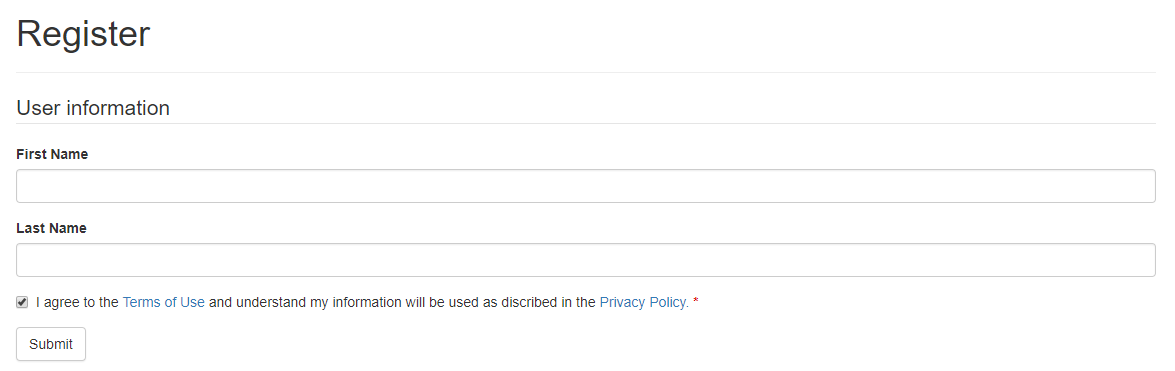The width and height of the screenshot is (1175, 371).
Task: Open the Privacy Policy link
Action: point(644,302)
